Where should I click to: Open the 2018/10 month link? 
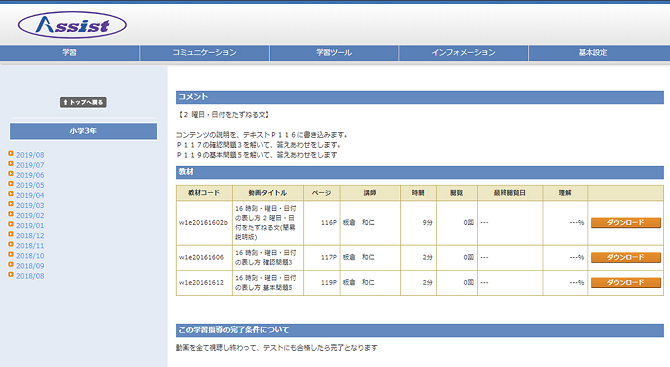[30, 256]
